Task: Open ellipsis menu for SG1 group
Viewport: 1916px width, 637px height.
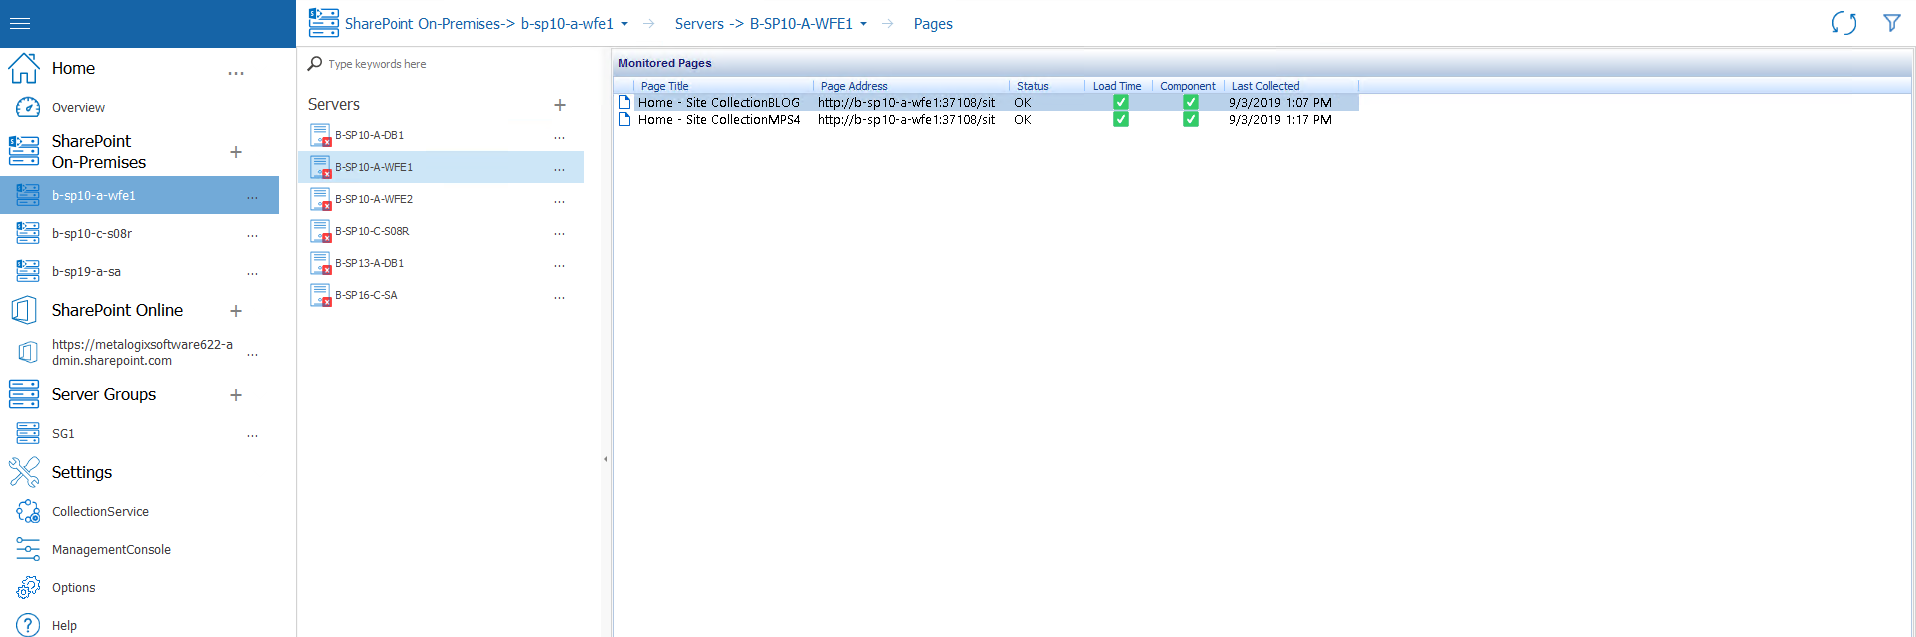Action: click(252, 436)
